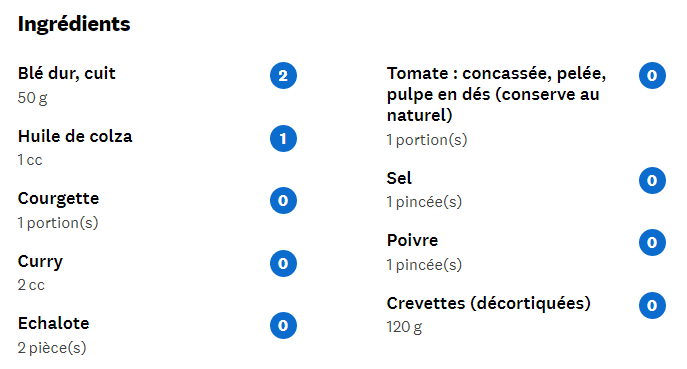The height and width of the screenshot is (369, 687).
Task: Click the 120 g quantity under Crevettes
Action: tap(404, 327)
